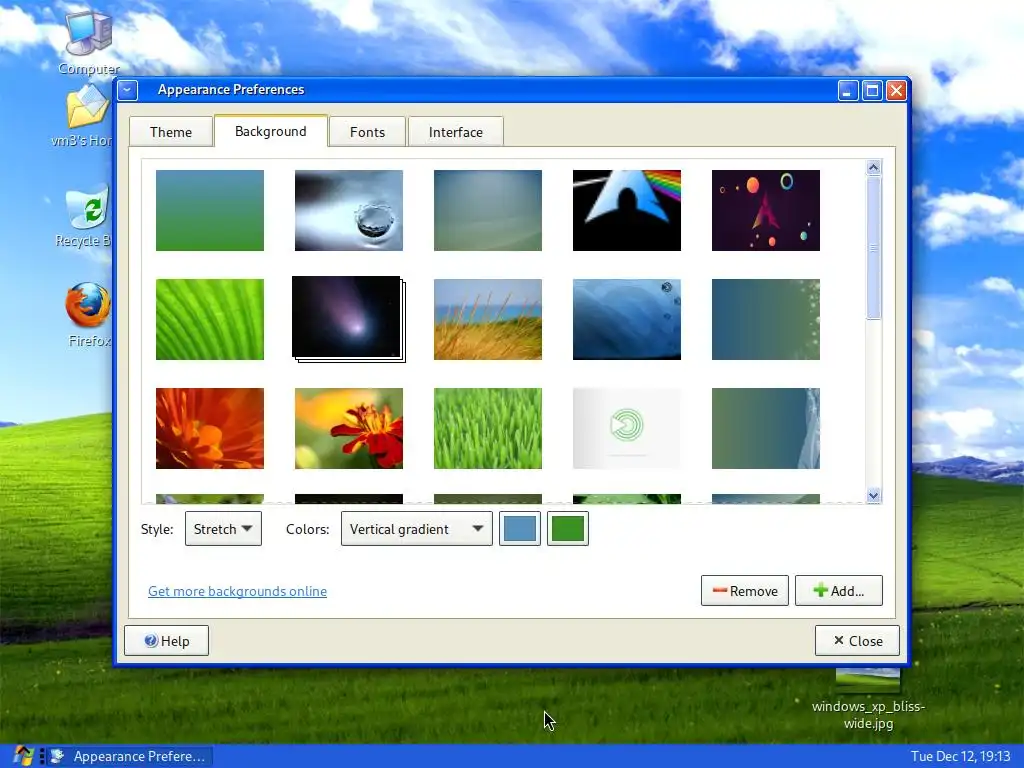The height and width of the screenshot is (768, 1024).
Task: Switch to the Background tab
Action: click(270, 131)
